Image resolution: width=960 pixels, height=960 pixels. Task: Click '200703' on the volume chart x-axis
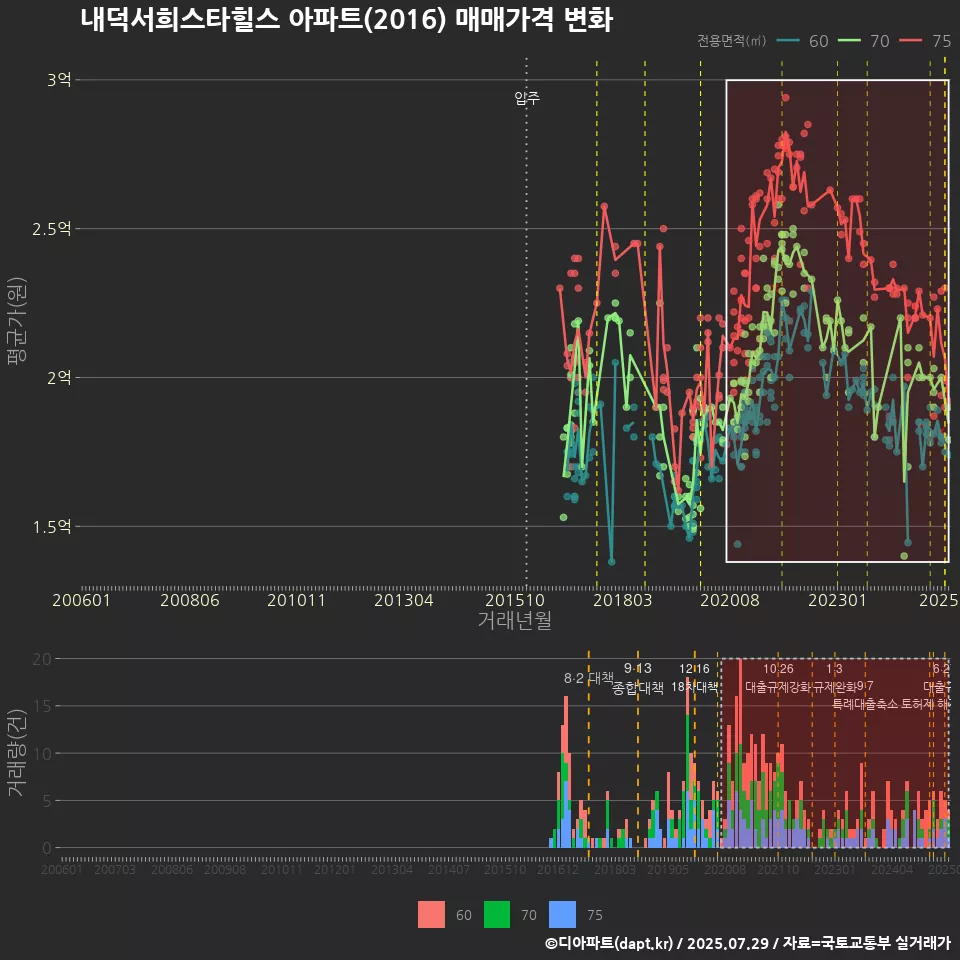click(114, 869)
